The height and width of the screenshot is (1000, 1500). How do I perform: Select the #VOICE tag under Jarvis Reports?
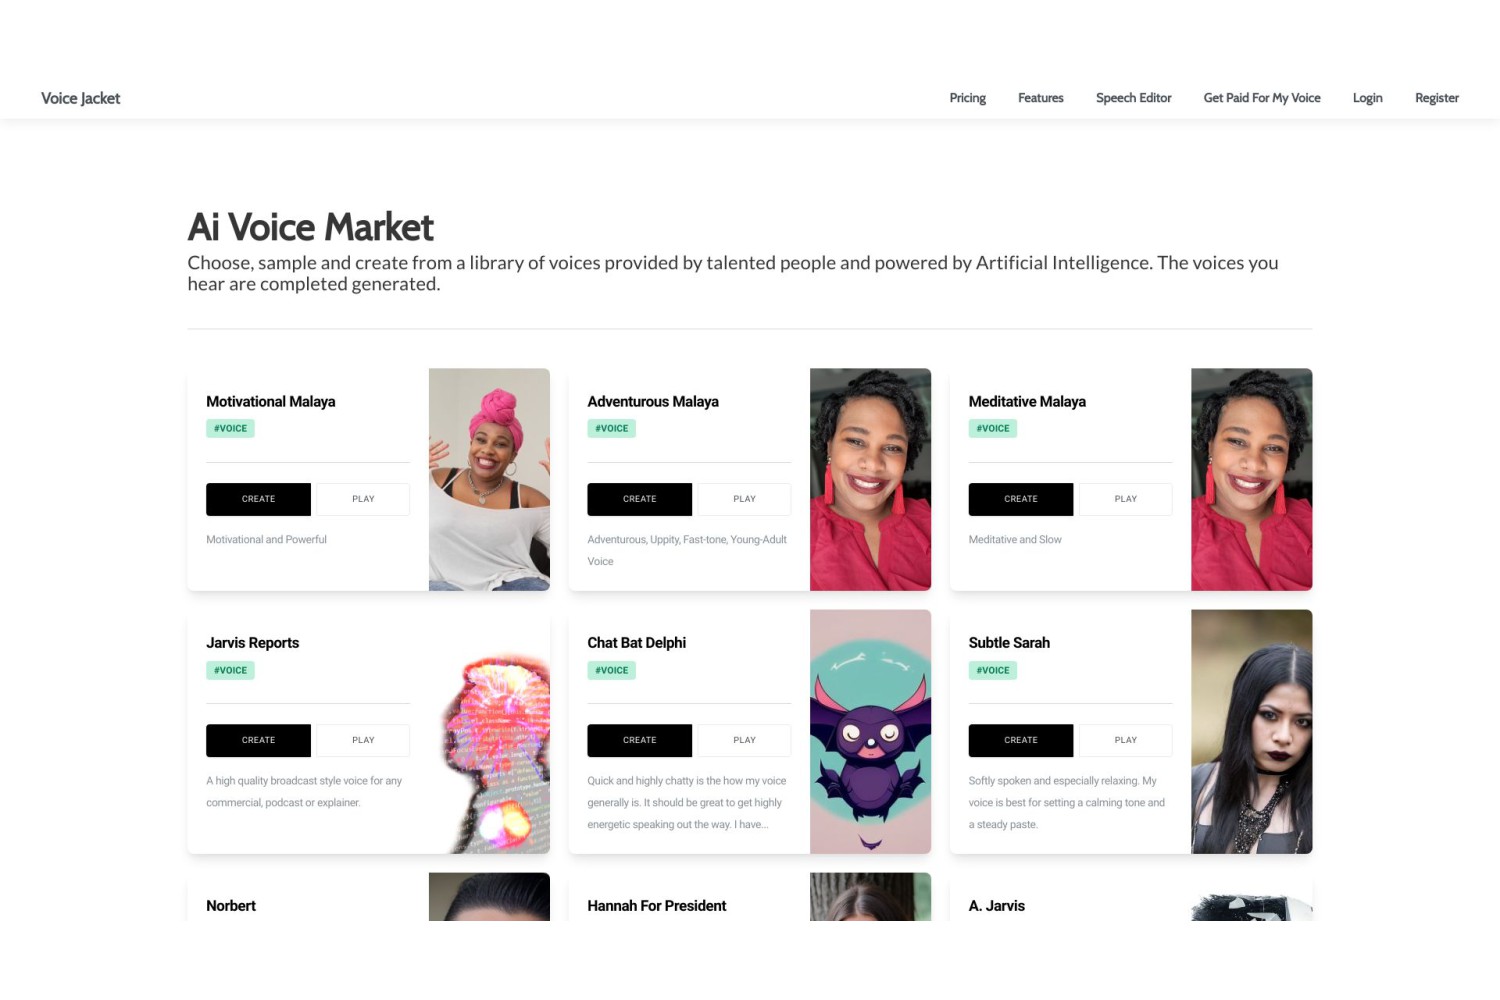point(230,671)
